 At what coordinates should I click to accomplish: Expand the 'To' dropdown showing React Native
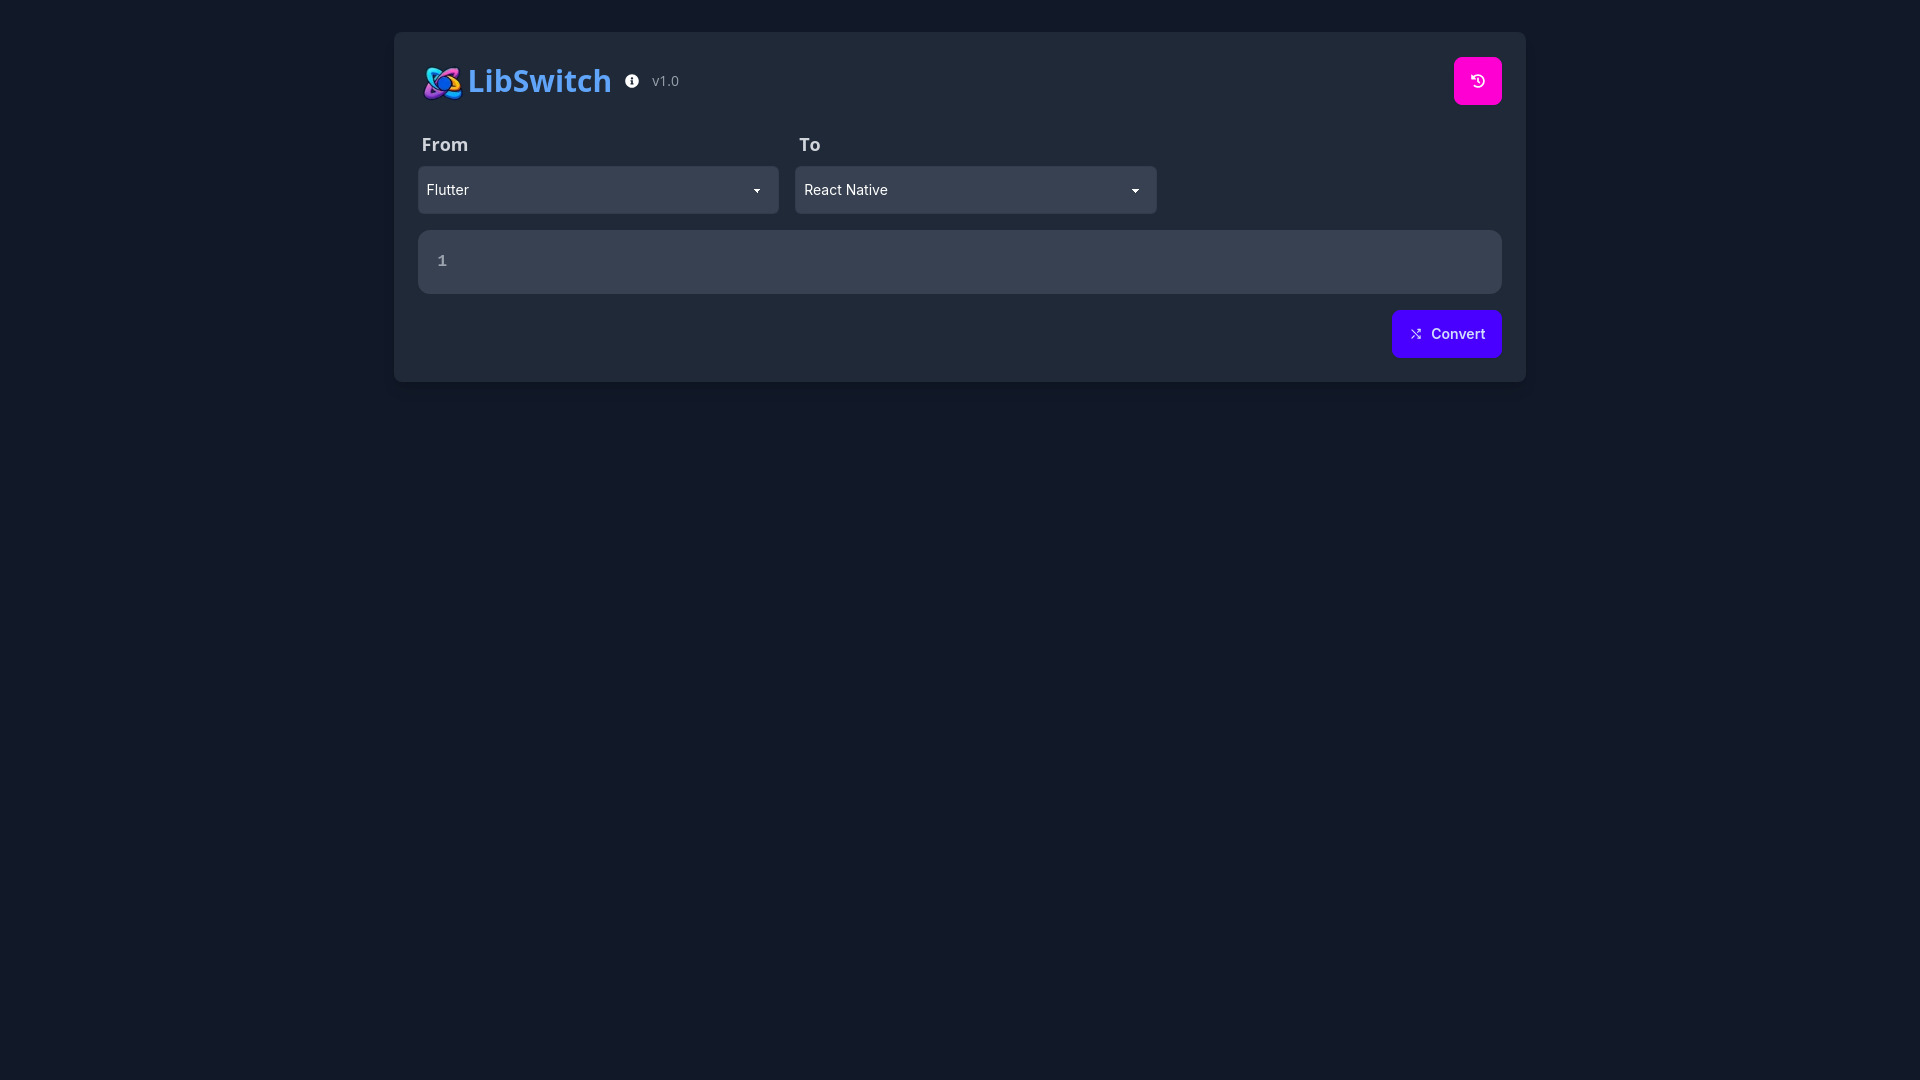coord(975,190)
